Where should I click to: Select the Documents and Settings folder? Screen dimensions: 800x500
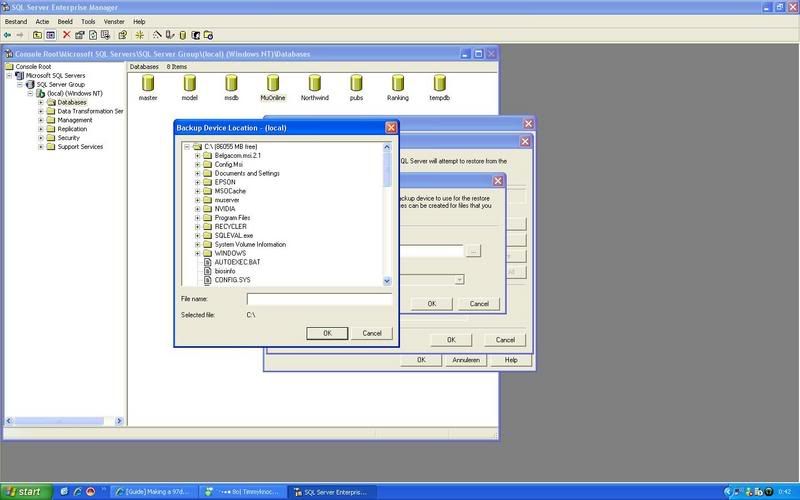[x=247, y=173]
